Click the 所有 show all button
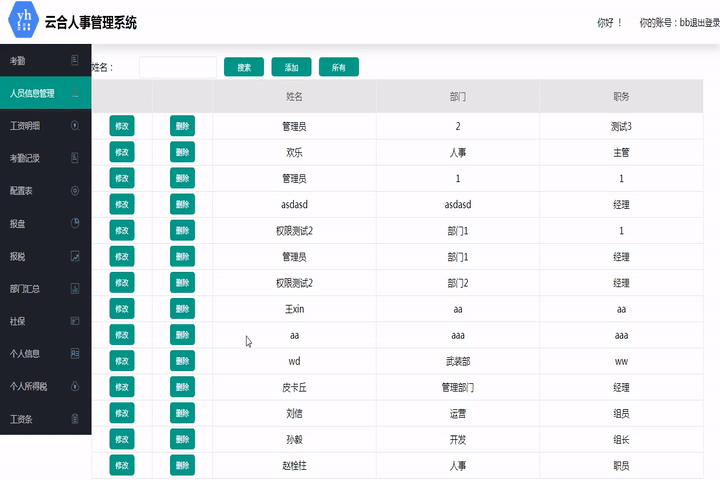 [x=338, y=67]
